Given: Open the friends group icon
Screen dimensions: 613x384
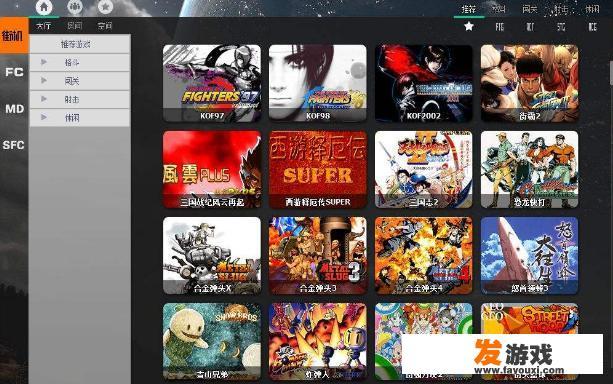Looking at the screenshot, I should tap(75, 7).
